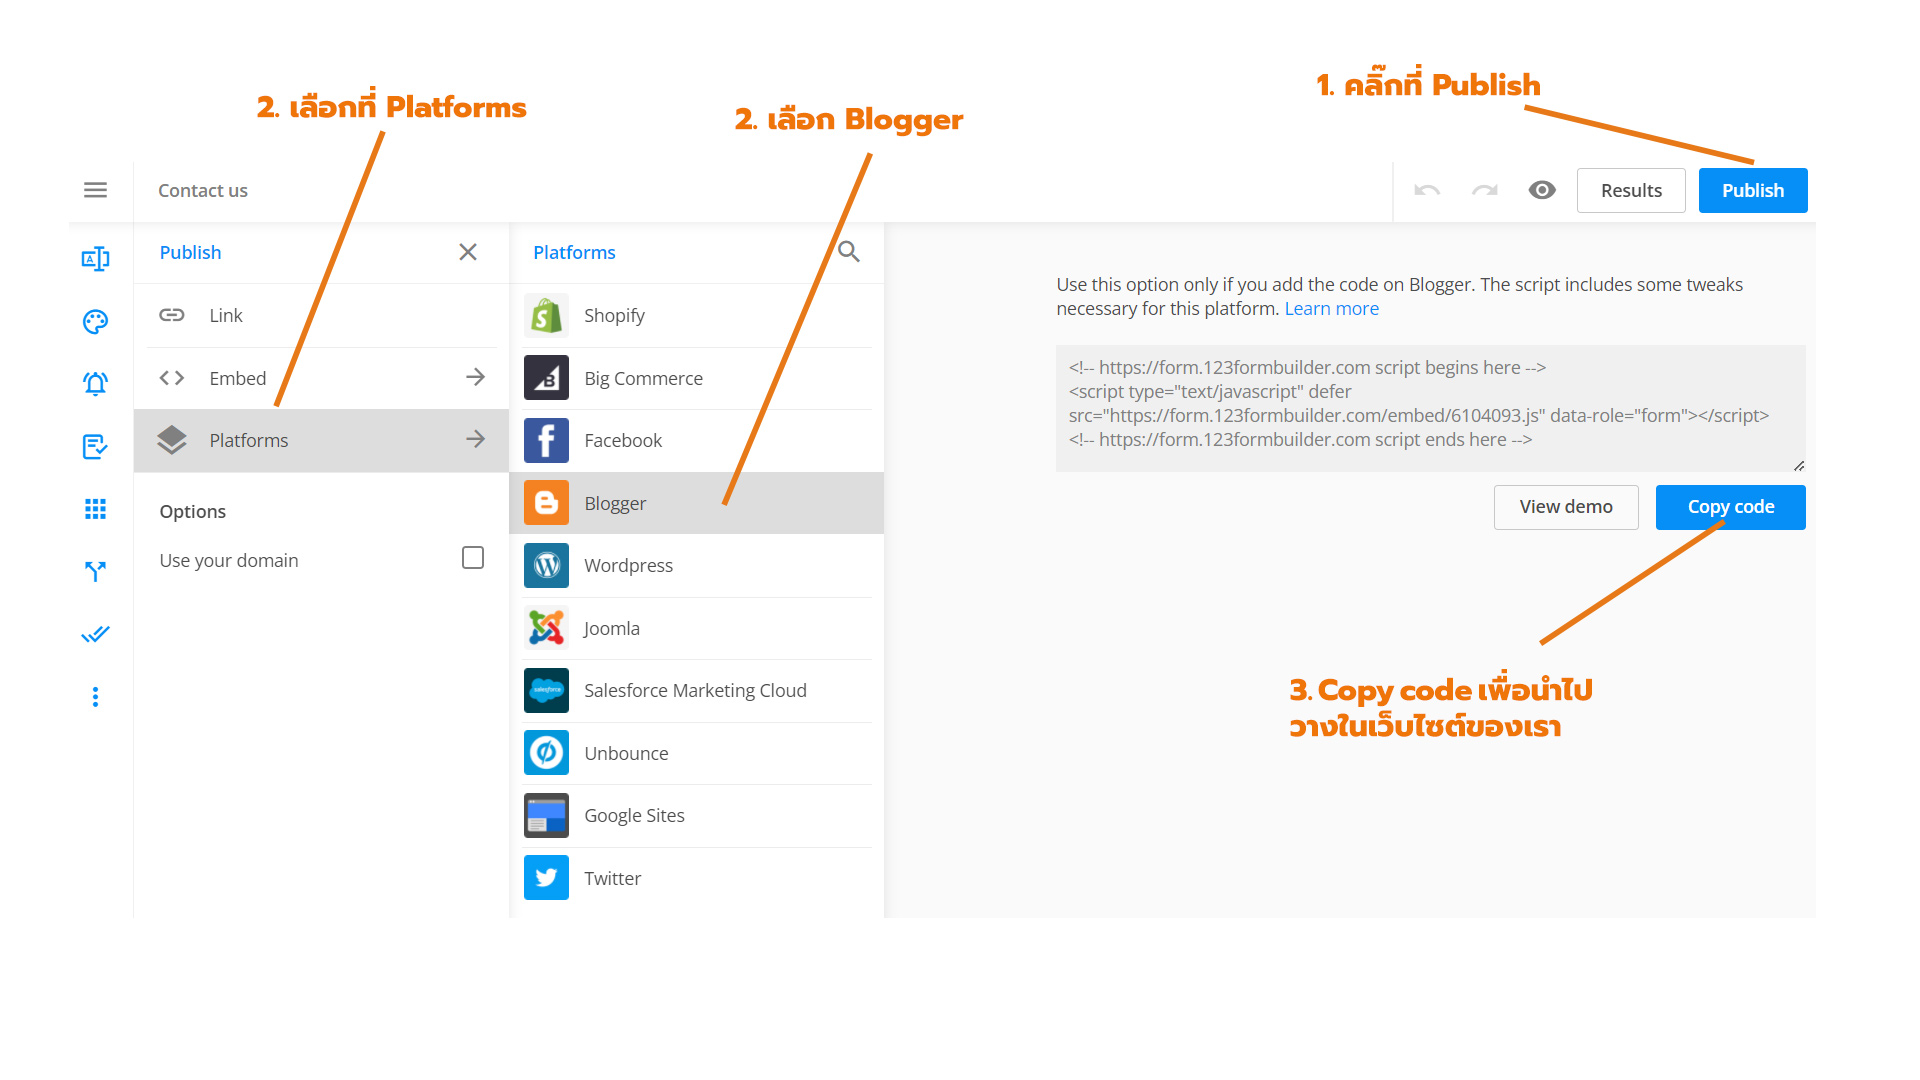Screen dimensions: 1920x1080
Task: Click the Copy code button
Action: (1730, 507)
